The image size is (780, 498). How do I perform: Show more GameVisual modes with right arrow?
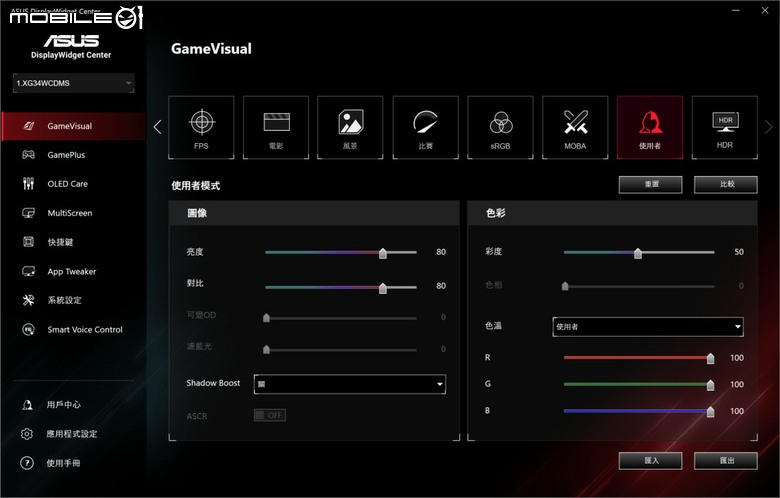coord(769,127)
